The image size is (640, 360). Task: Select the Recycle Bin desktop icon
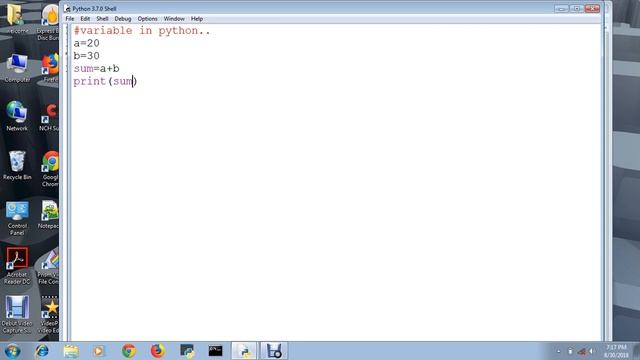tap(17, 165)
